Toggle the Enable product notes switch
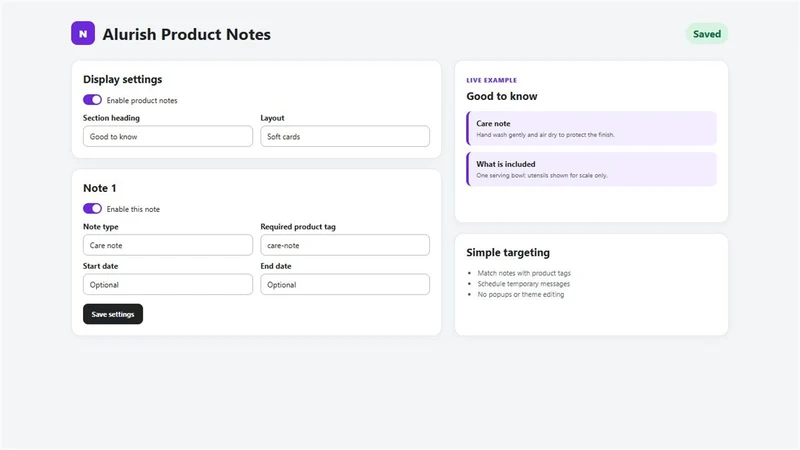The height and width of the screenshot is (450, 800). click(92, 100)
